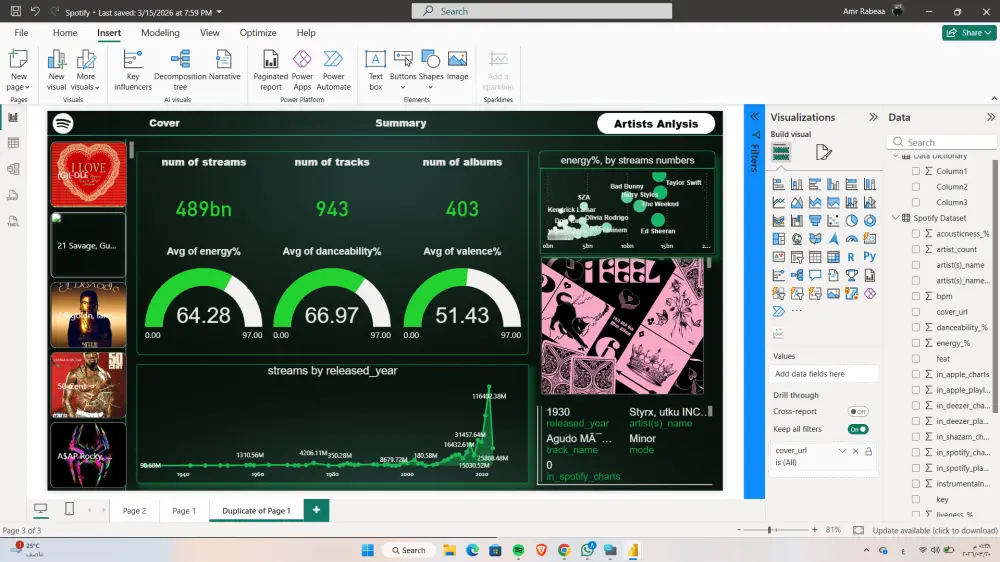Image resolution: width=1000 pixels, height=562 pixels.
Task: Check the Column1 field checkbox
Action: point(916,171)
